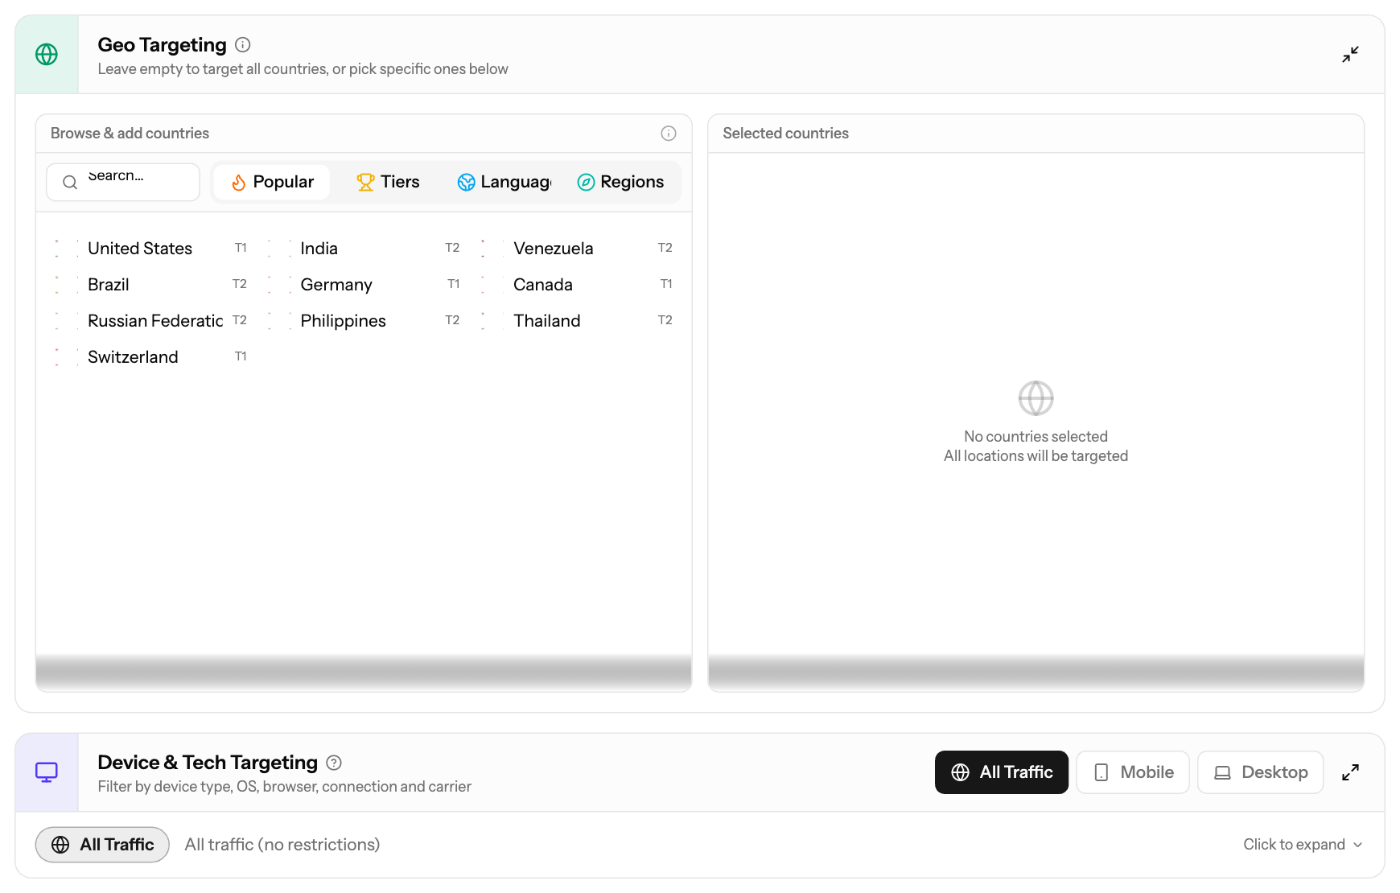Viewport: 1400px width, 893px height.
Task: Open help icon next to Device & Tech Targeting
Action: click(334, 763)
